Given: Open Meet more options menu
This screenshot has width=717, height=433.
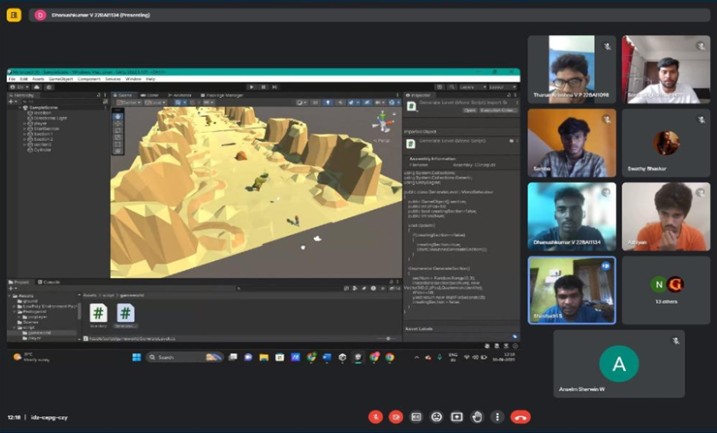Looking at the screenshot, I should [497, 417].
